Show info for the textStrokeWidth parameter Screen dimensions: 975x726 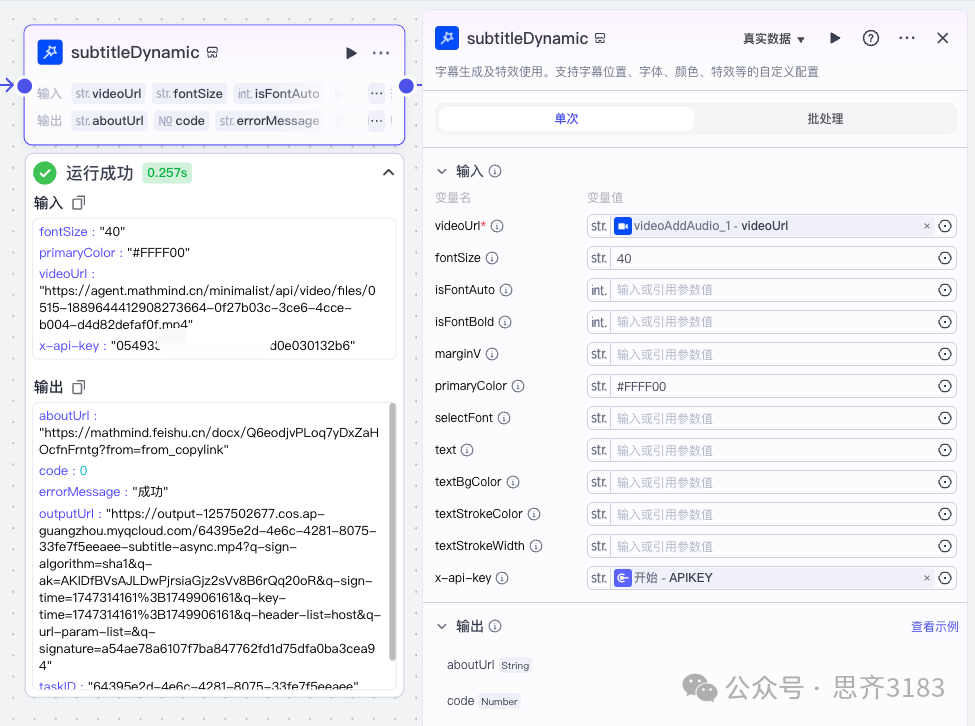point(536,546)
